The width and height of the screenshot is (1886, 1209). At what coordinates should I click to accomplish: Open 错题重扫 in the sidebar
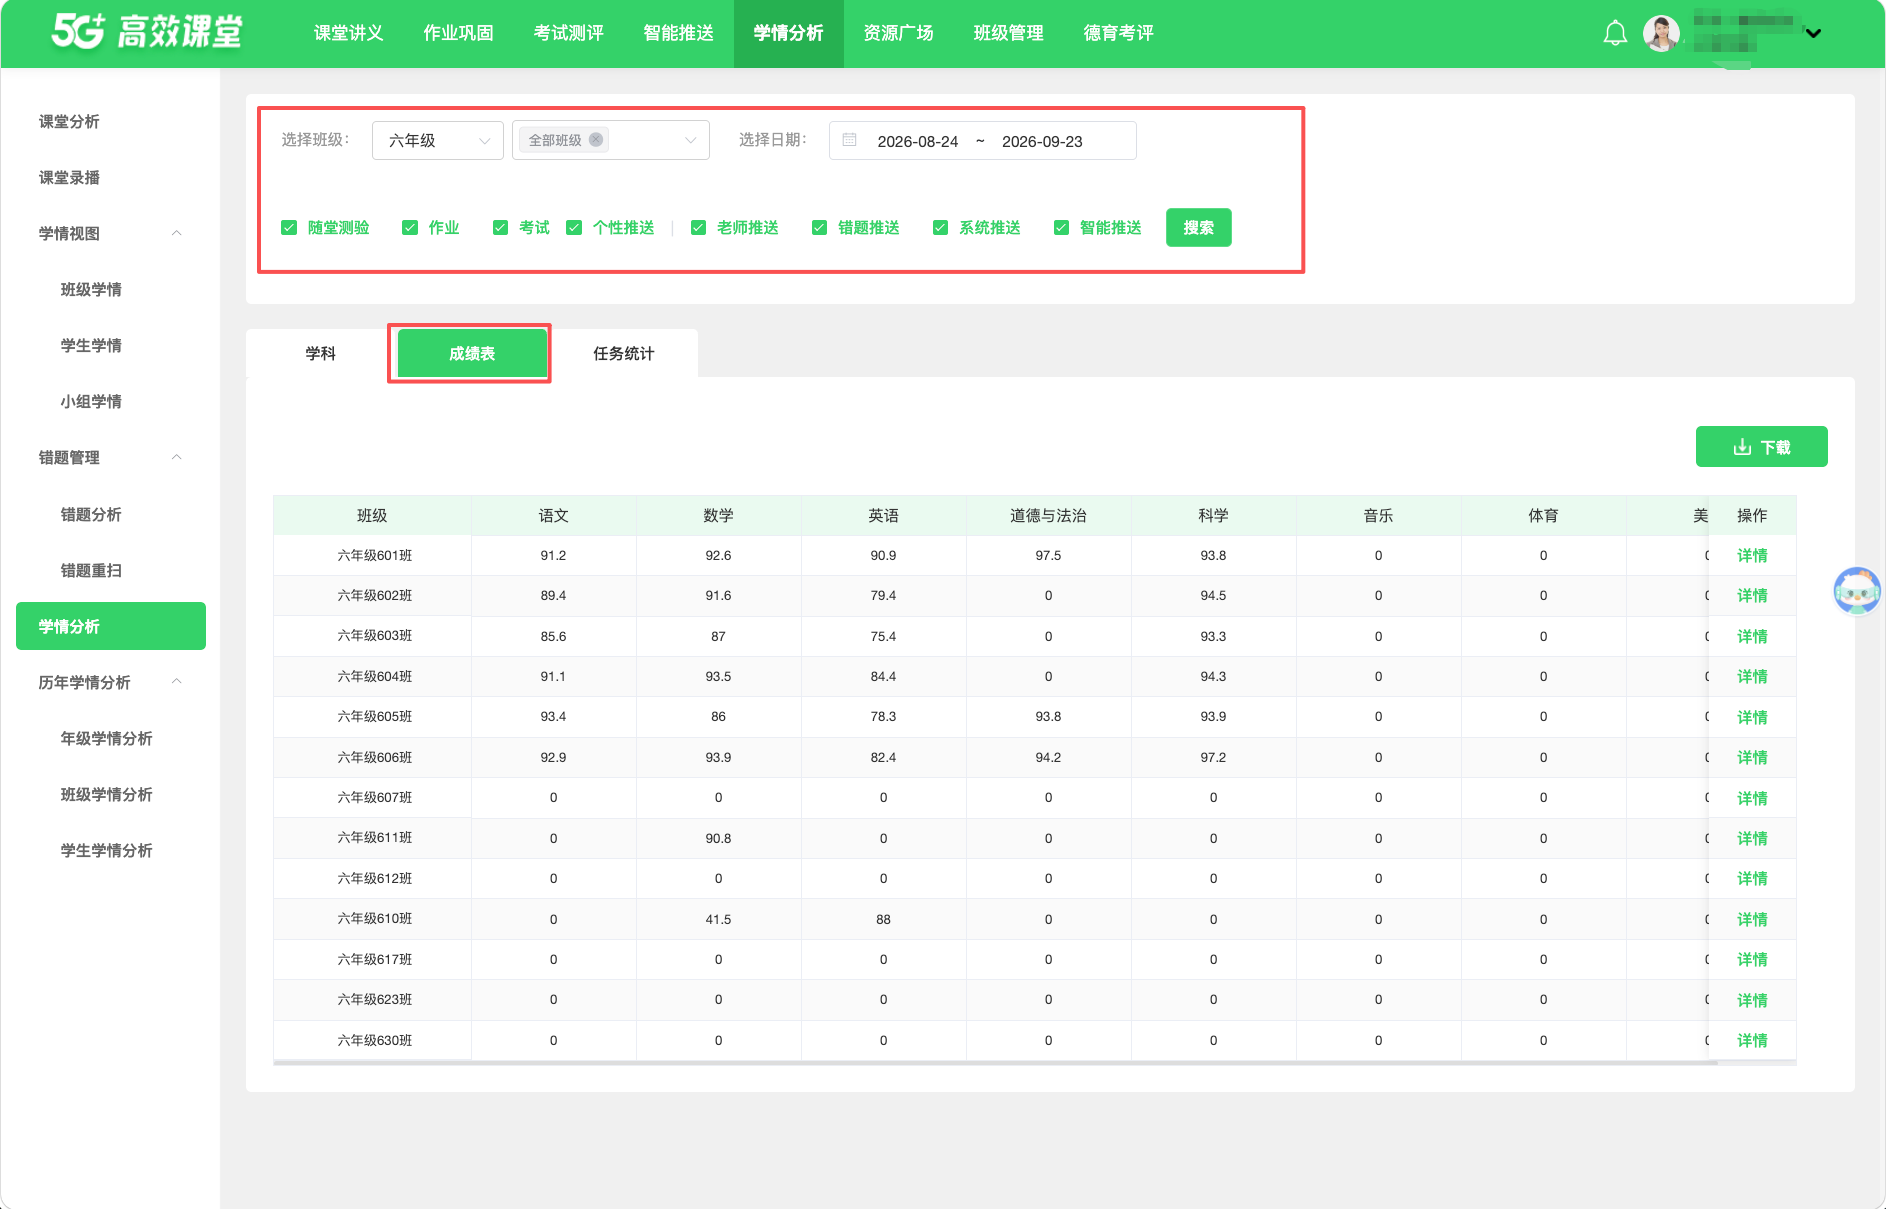tap(91, 570)
